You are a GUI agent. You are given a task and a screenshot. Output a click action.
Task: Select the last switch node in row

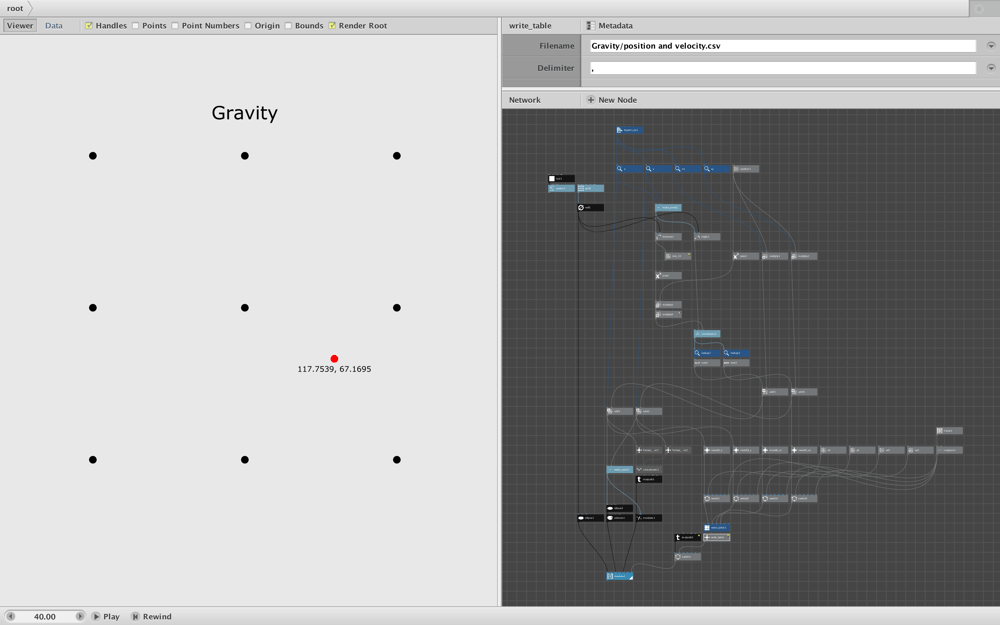(804, 498)
